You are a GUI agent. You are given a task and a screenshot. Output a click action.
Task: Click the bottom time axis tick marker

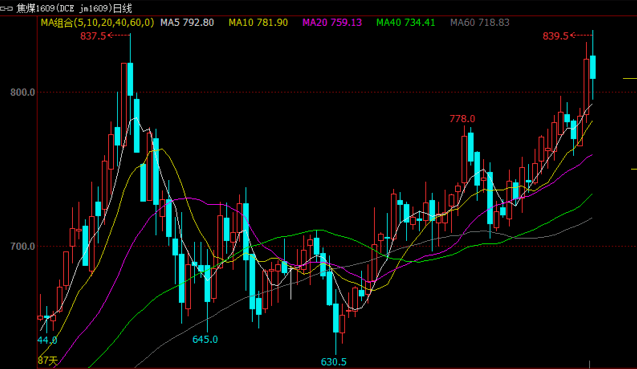tap(589, 364)
